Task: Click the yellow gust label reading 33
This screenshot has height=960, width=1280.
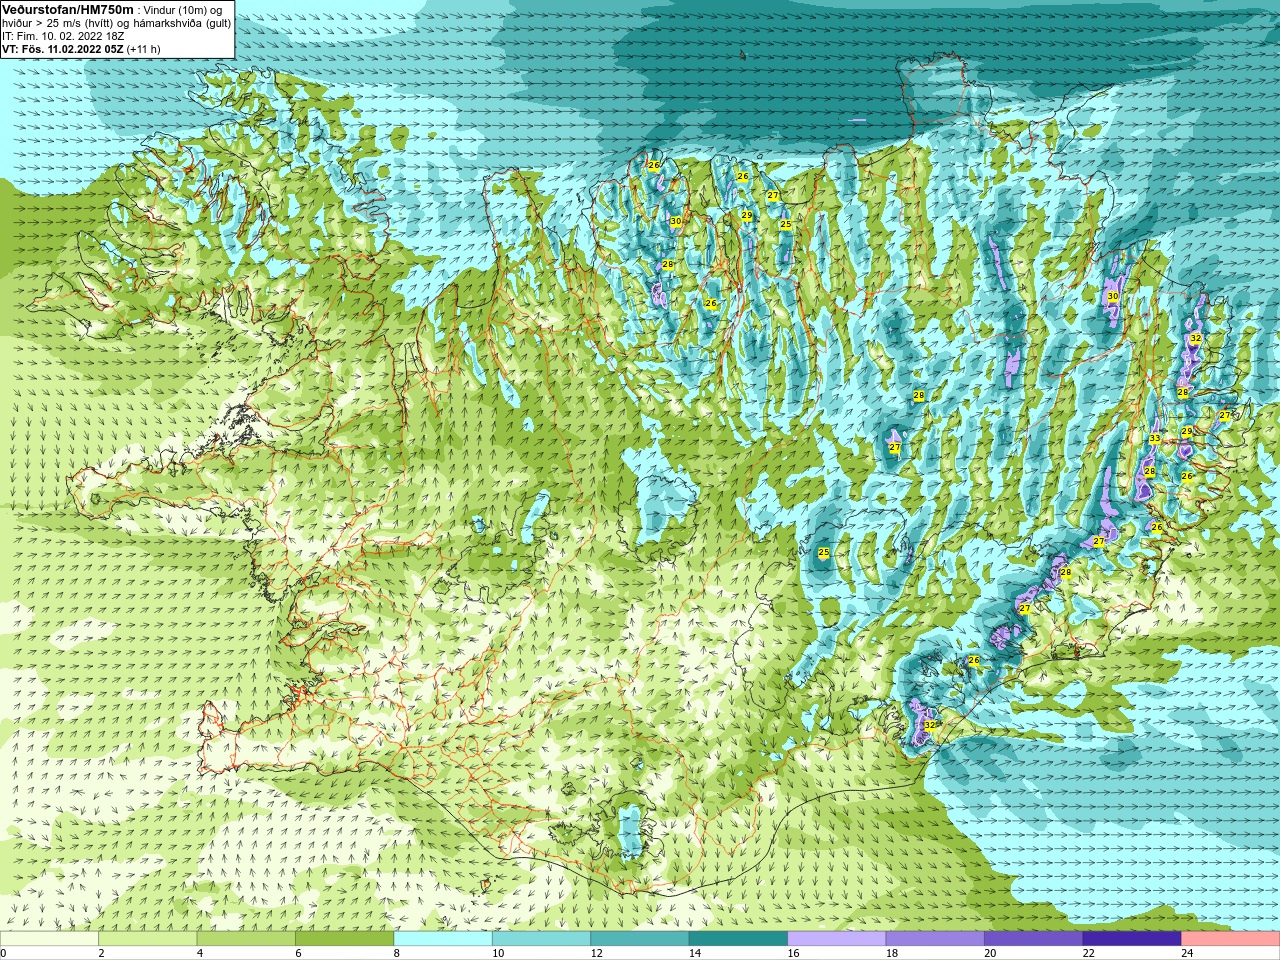Action: [x=1154, y=438]
